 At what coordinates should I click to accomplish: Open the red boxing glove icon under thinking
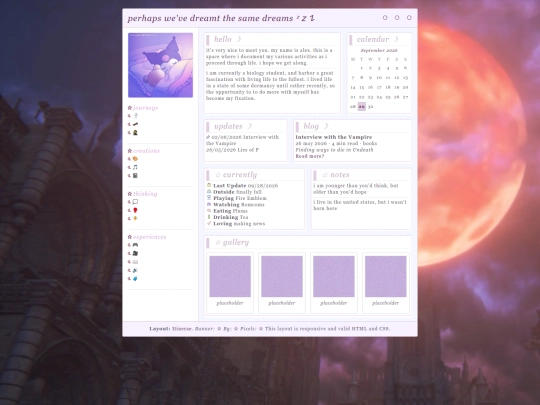click(135, 210)
